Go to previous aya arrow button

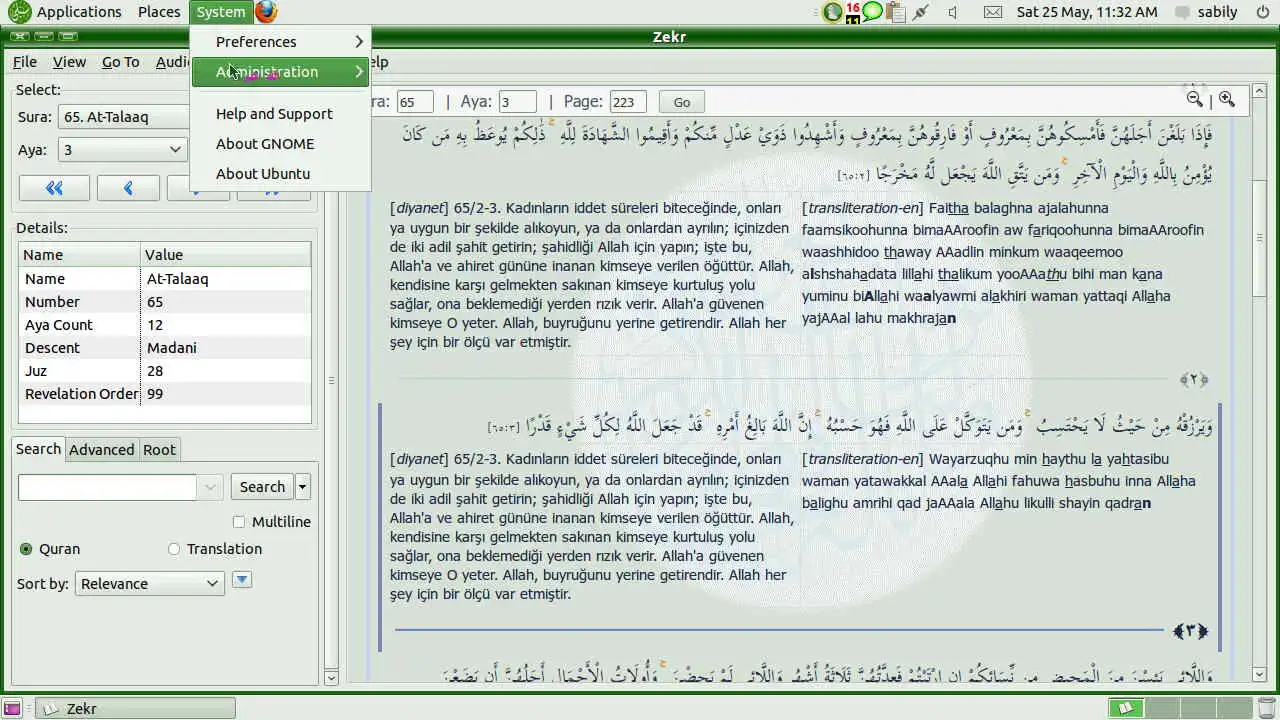128,188
